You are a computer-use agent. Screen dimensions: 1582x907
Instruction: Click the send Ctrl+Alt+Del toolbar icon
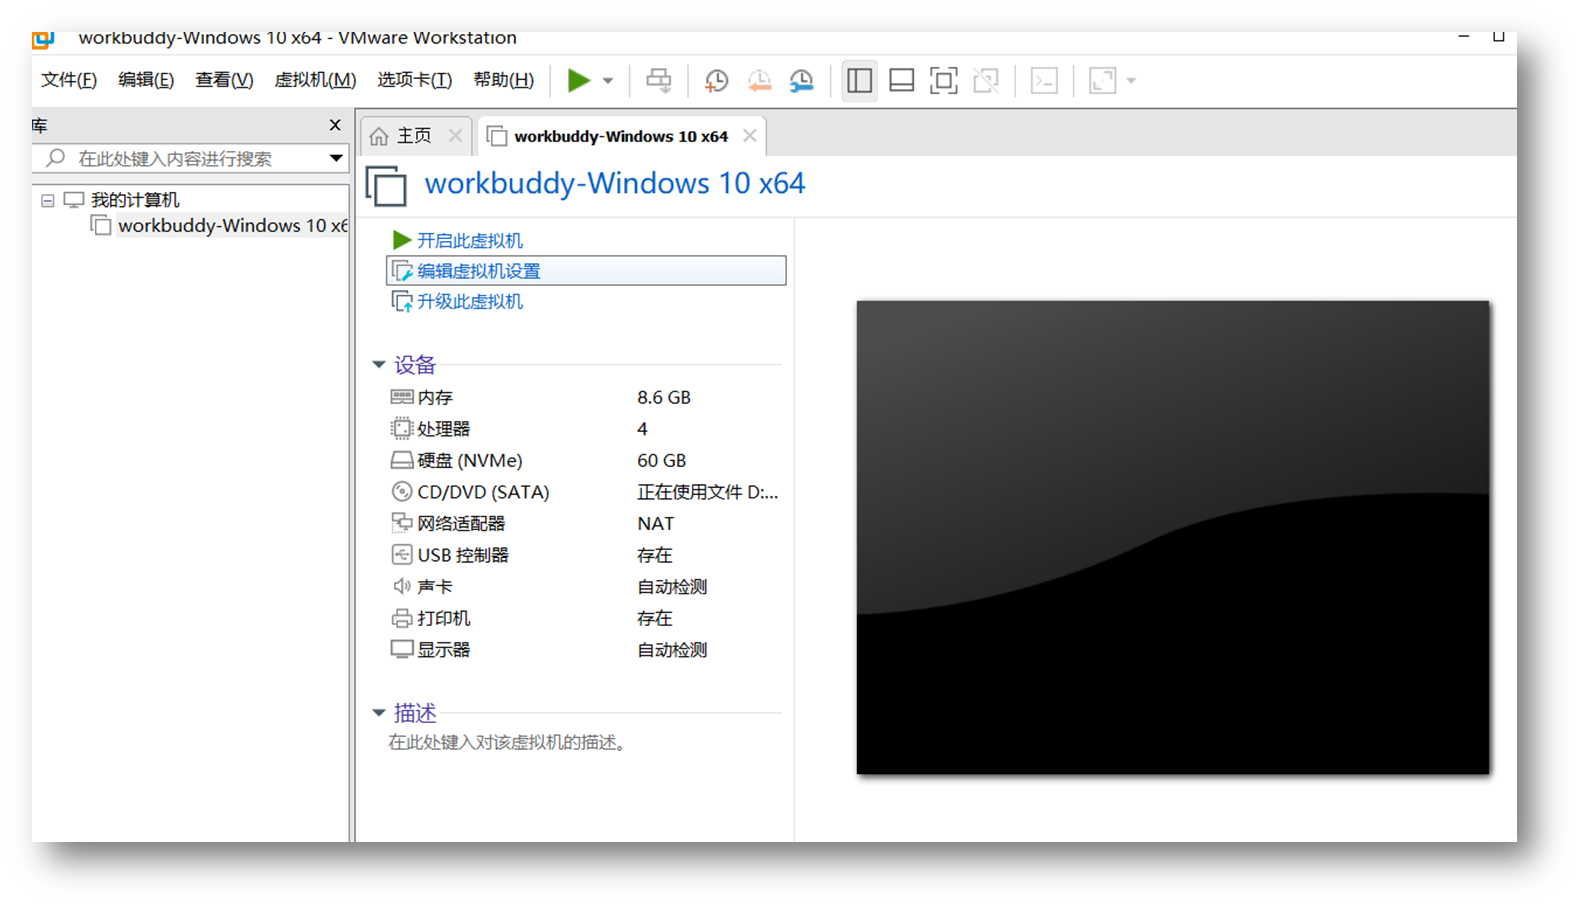point(659,80)
